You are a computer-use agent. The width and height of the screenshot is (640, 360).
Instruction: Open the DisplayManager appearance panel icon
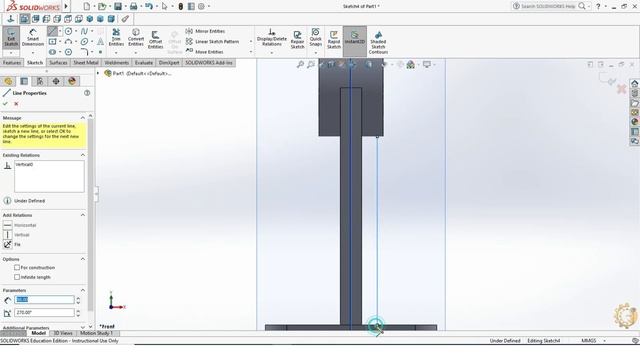(72, 81)
